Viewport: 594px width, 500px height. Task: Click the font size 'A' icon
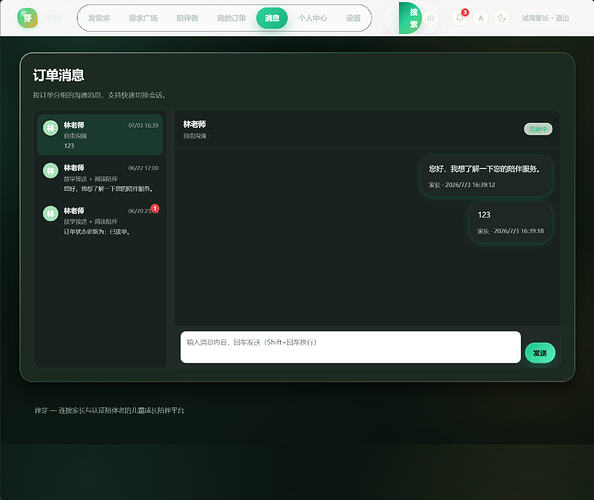[x=481, y=18]
